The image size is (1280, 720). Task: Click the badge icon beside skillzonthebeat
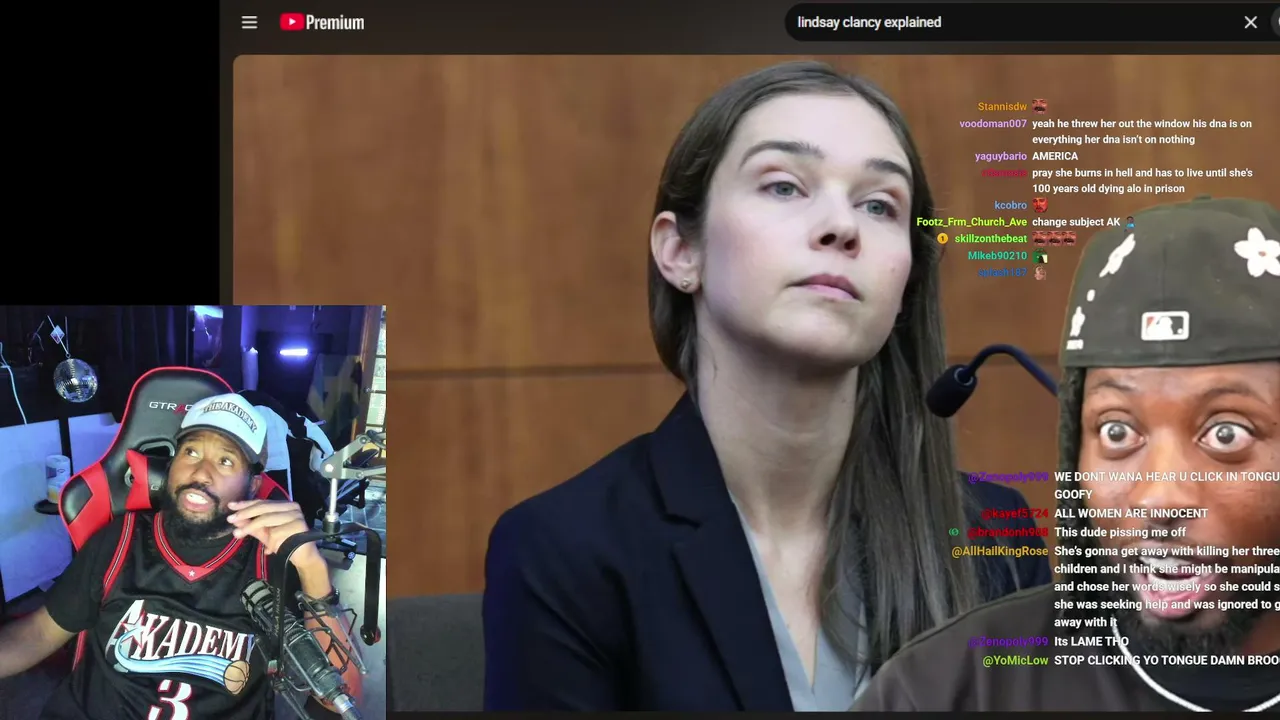(942, 239)
